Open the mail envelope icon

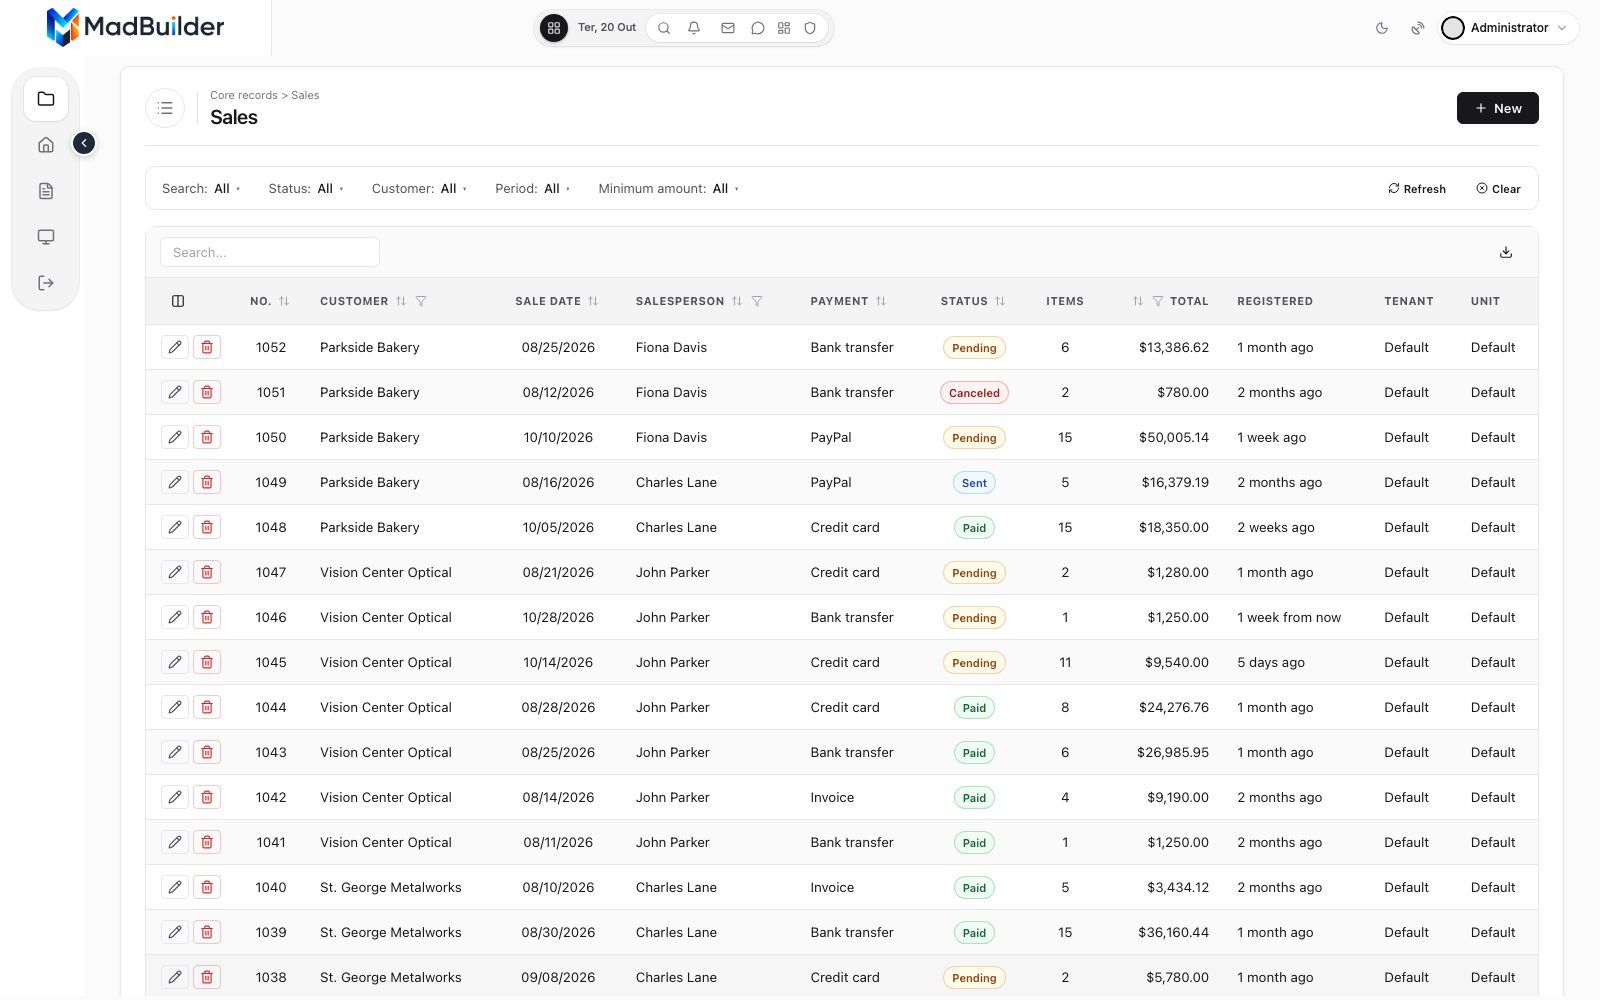pos(728,28)
